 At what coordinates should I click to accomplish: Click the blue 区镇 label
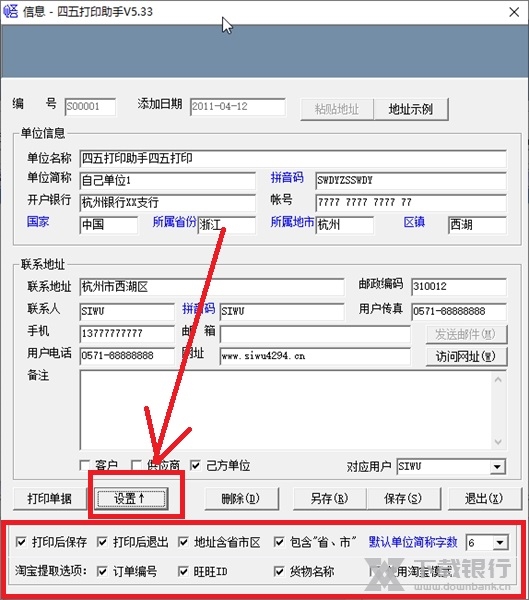pos(414,222)
